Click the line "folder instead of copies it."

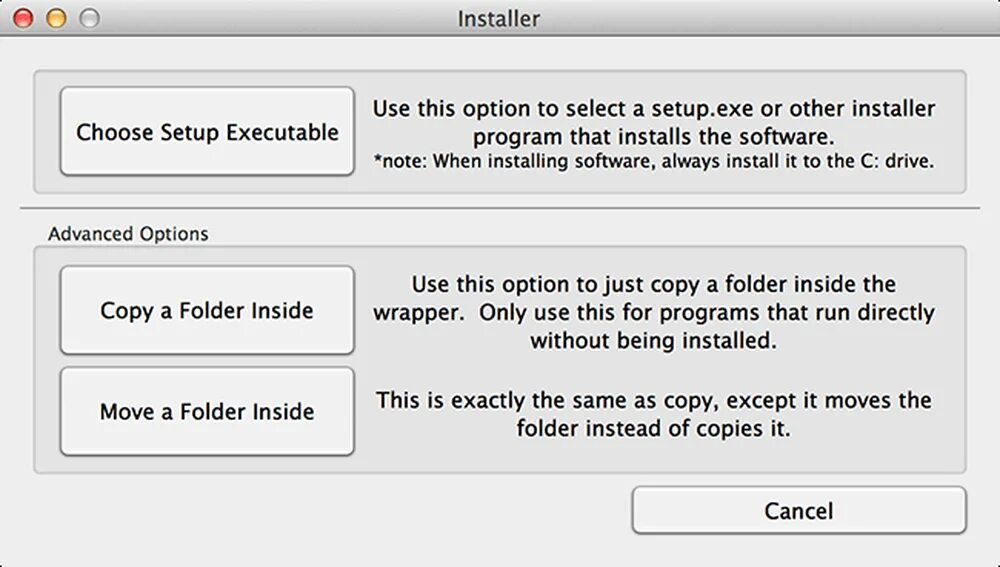[x=654, y=428]
